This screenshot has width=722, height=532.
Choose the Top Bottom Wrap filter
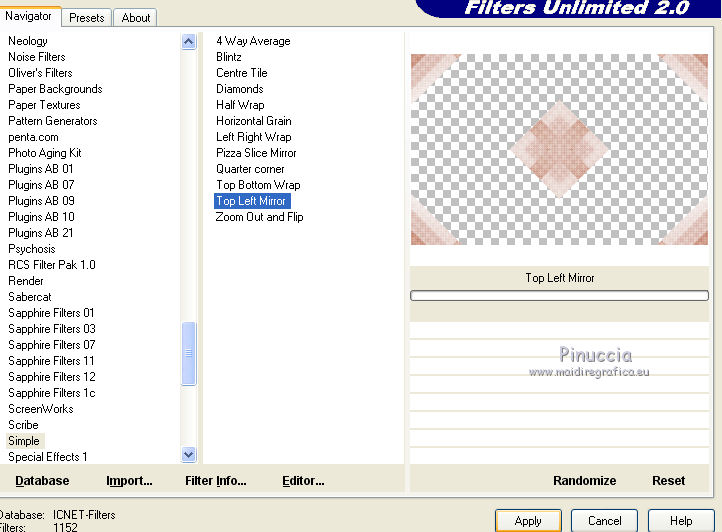(258, 185)
